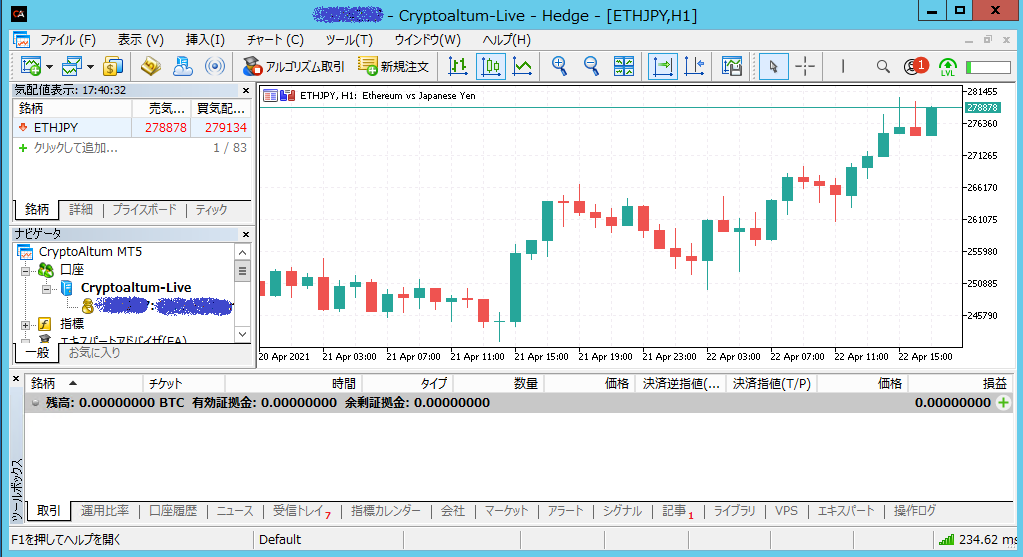Toggle chart auto-scroll to latest bar
This screenshot has width=1023, height=557.
pos(662,66)
